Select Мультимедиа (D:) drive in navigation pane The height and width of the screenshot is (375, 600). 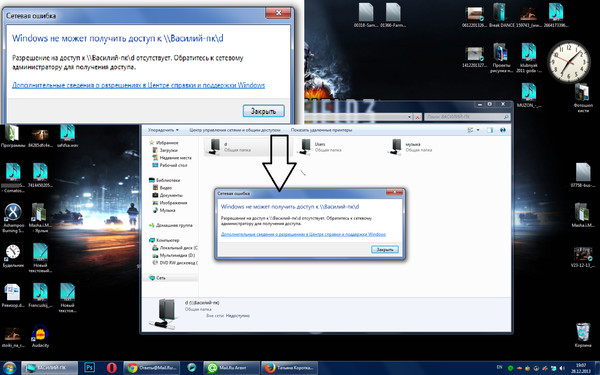click(174, 255)
